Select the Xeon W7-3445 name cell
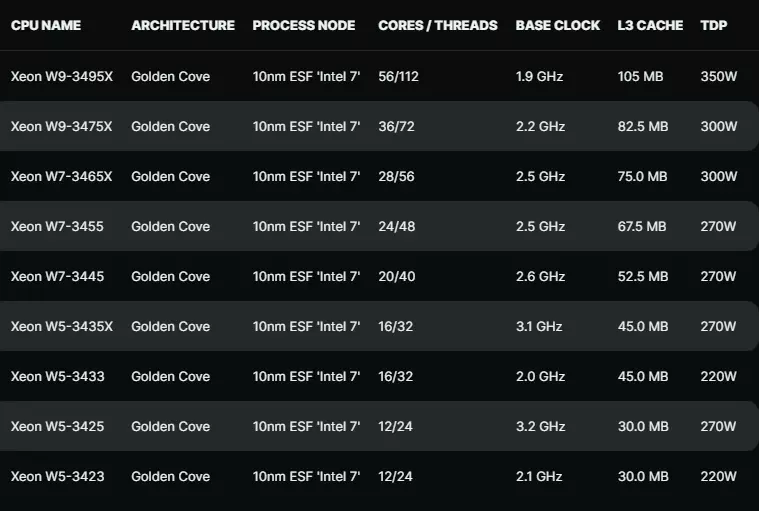Viewport: 759px width, 511px height. (57, 276)
